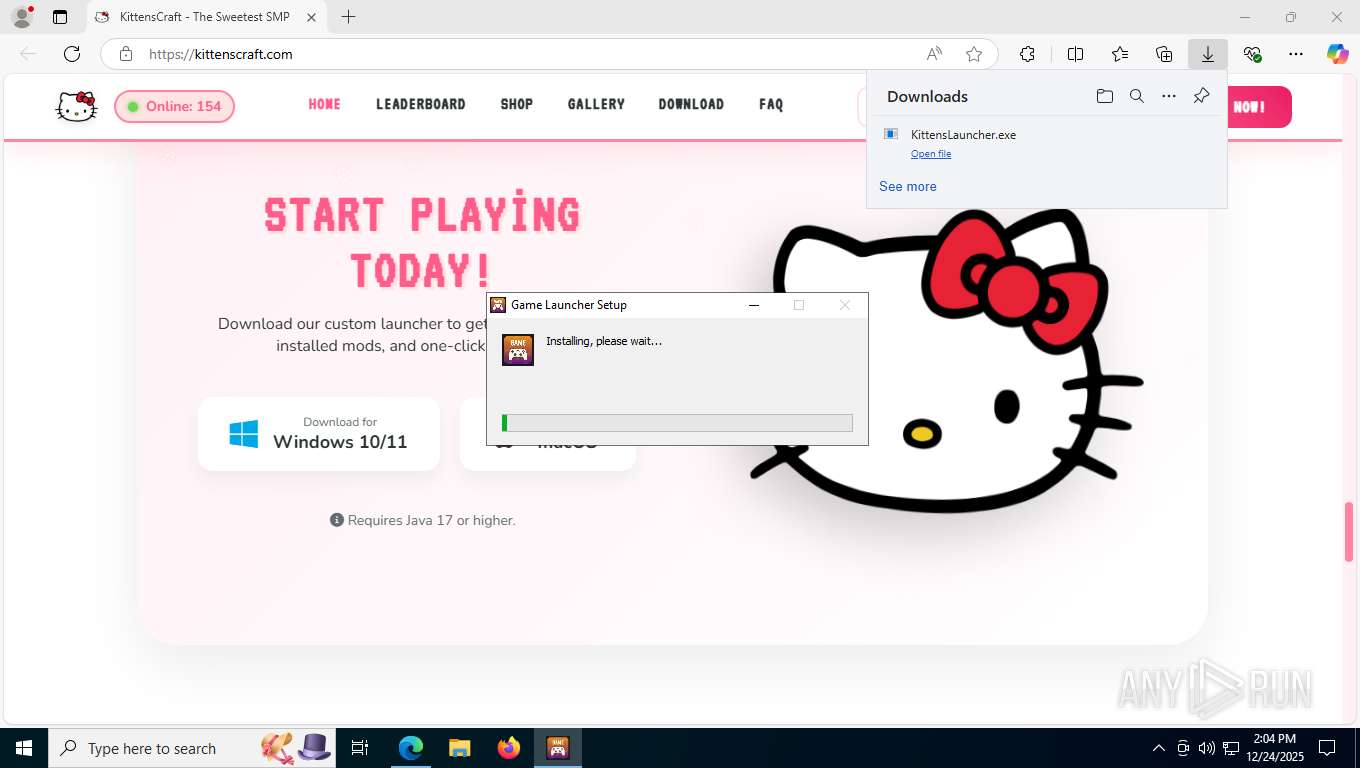1360x768 pixels.
Task: Open File Explorer from taskbar
Action: tap(459, 748)
